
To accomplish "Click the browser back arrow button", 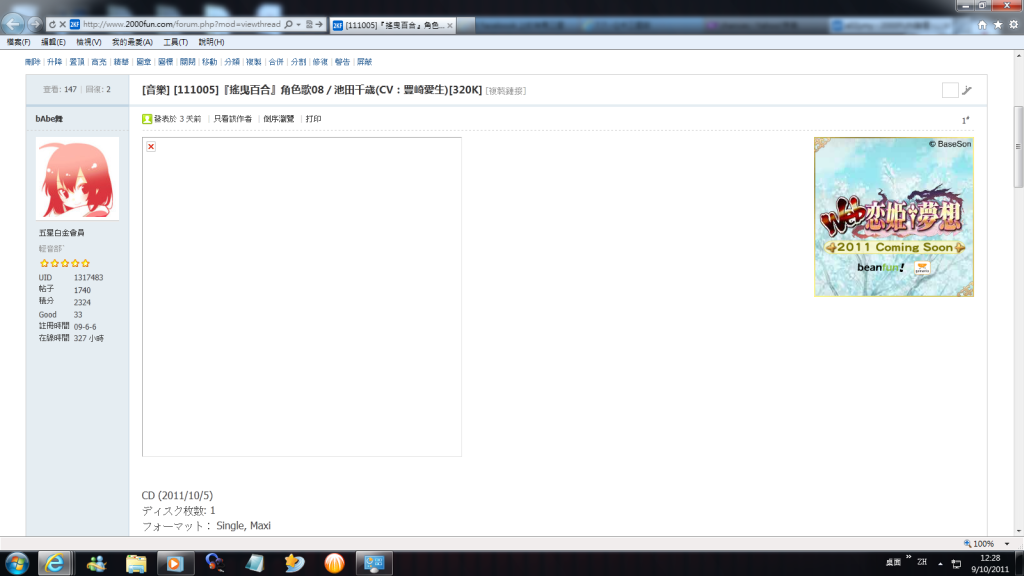I will (x=15, y=23).
